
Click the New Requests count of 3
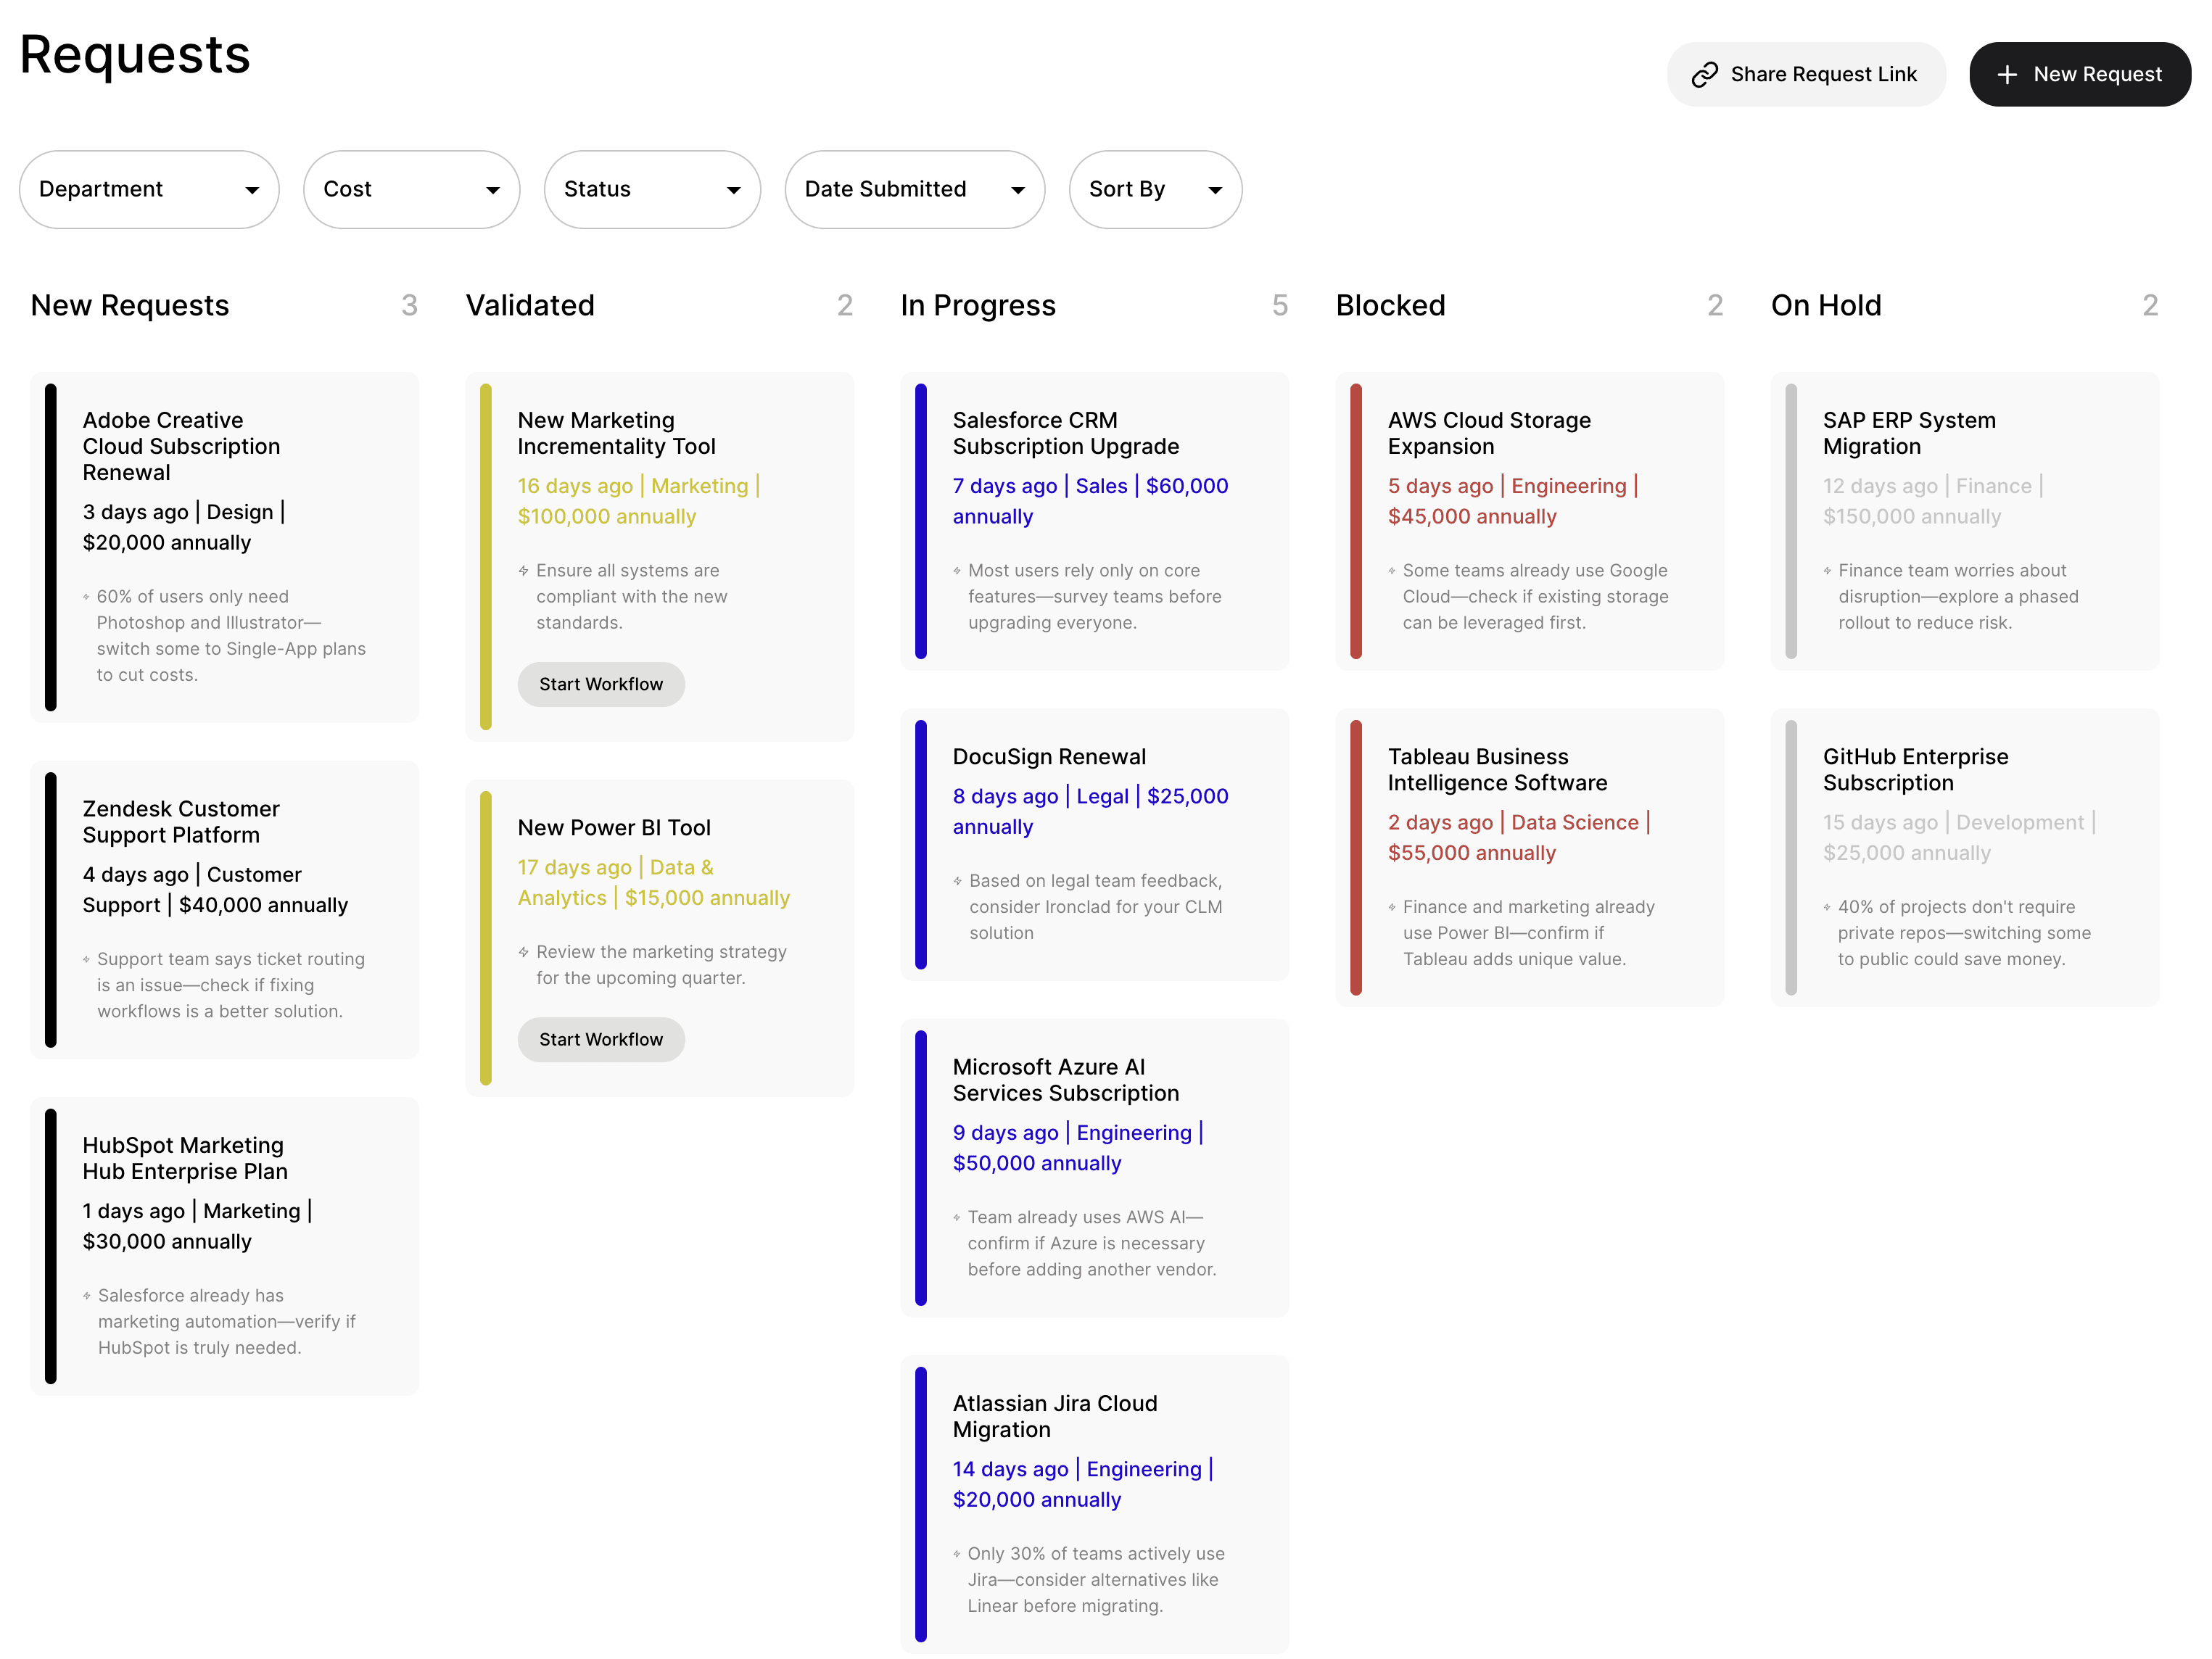409,306
